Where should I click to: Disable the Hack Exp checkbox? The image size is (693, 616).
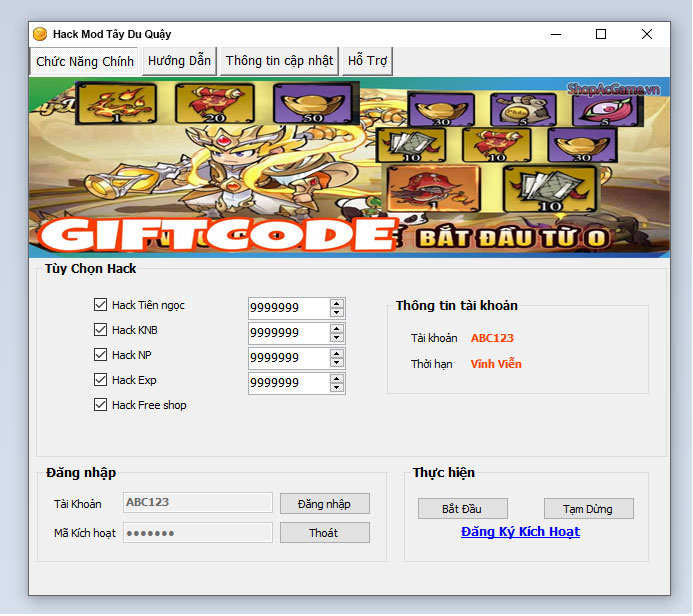click(100, 380)
